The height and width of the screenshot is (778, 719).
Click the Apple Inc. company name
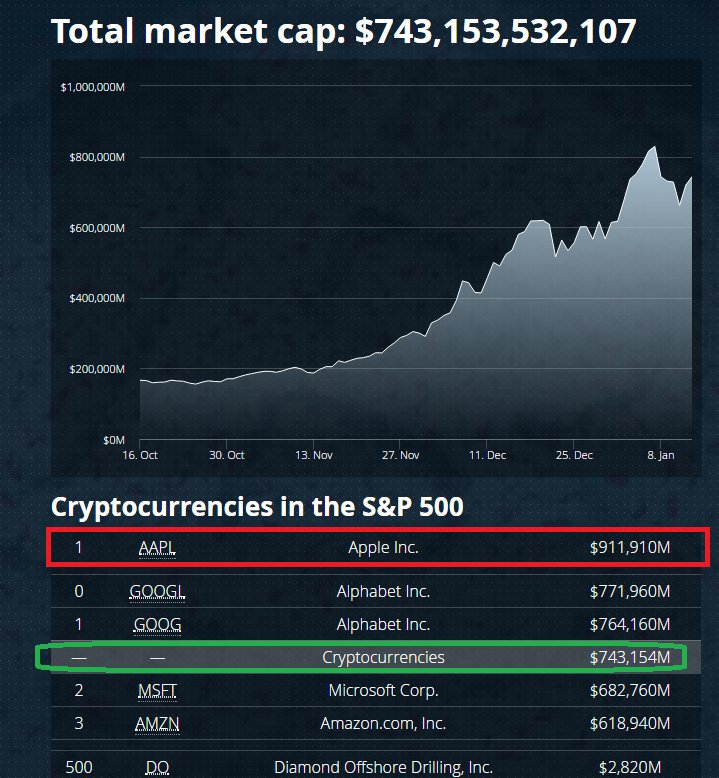pyautogui.click(x=384, y=547)
